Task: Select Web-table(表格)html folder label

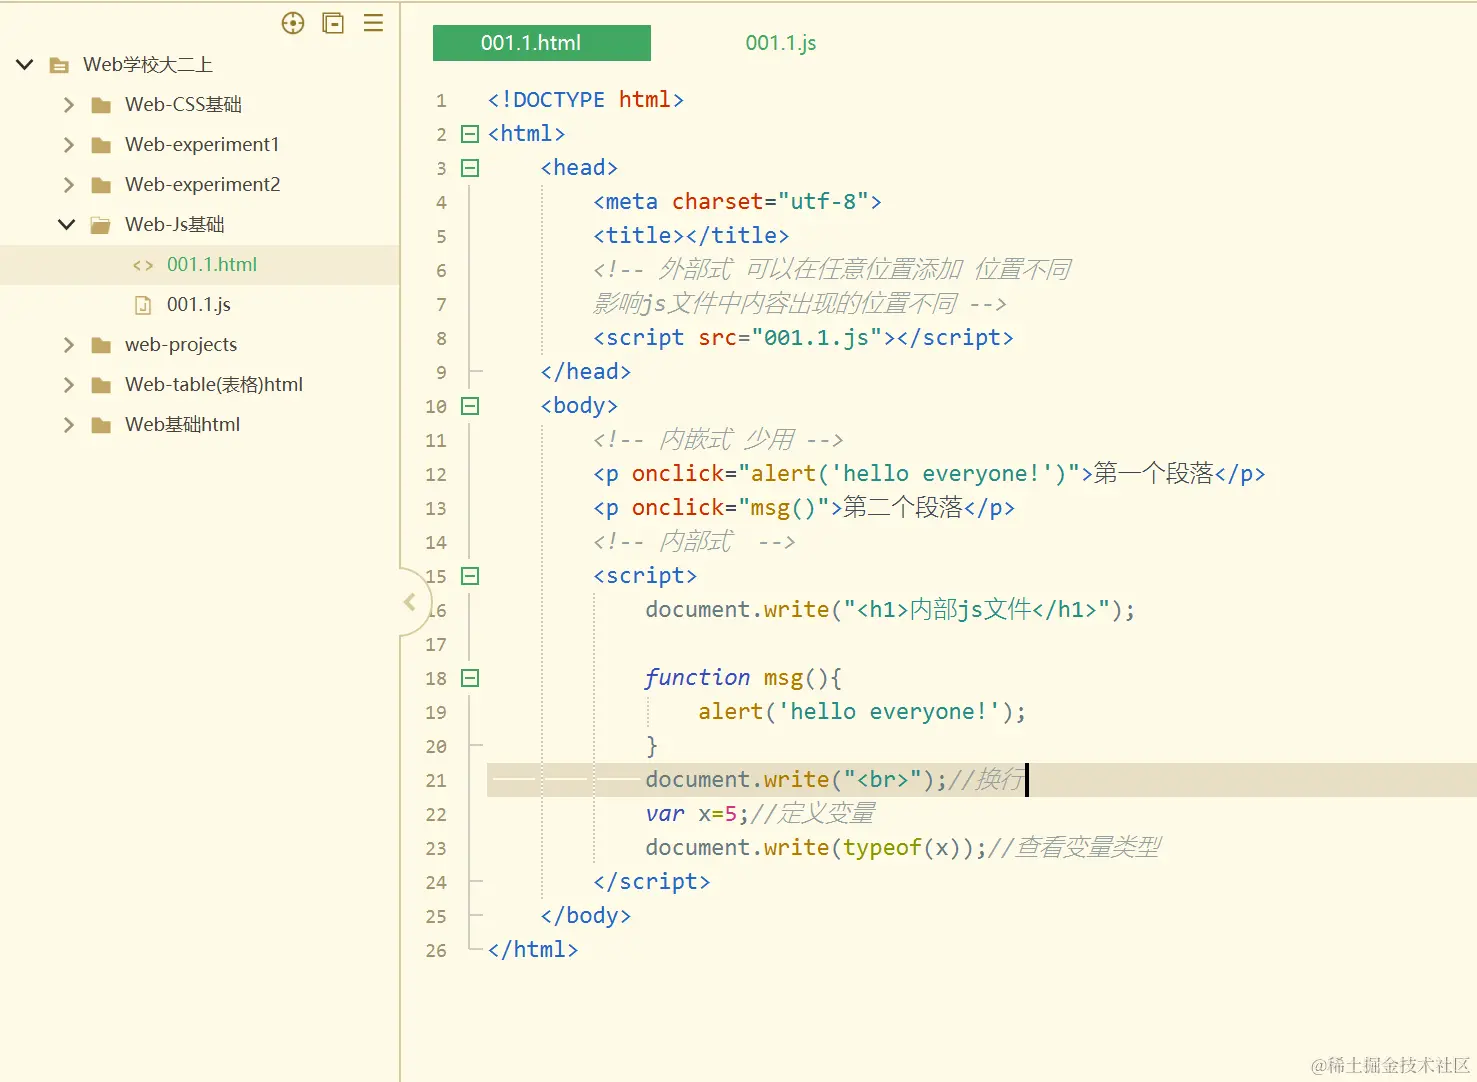Action: pyautogui.click(x=213, y=385)
